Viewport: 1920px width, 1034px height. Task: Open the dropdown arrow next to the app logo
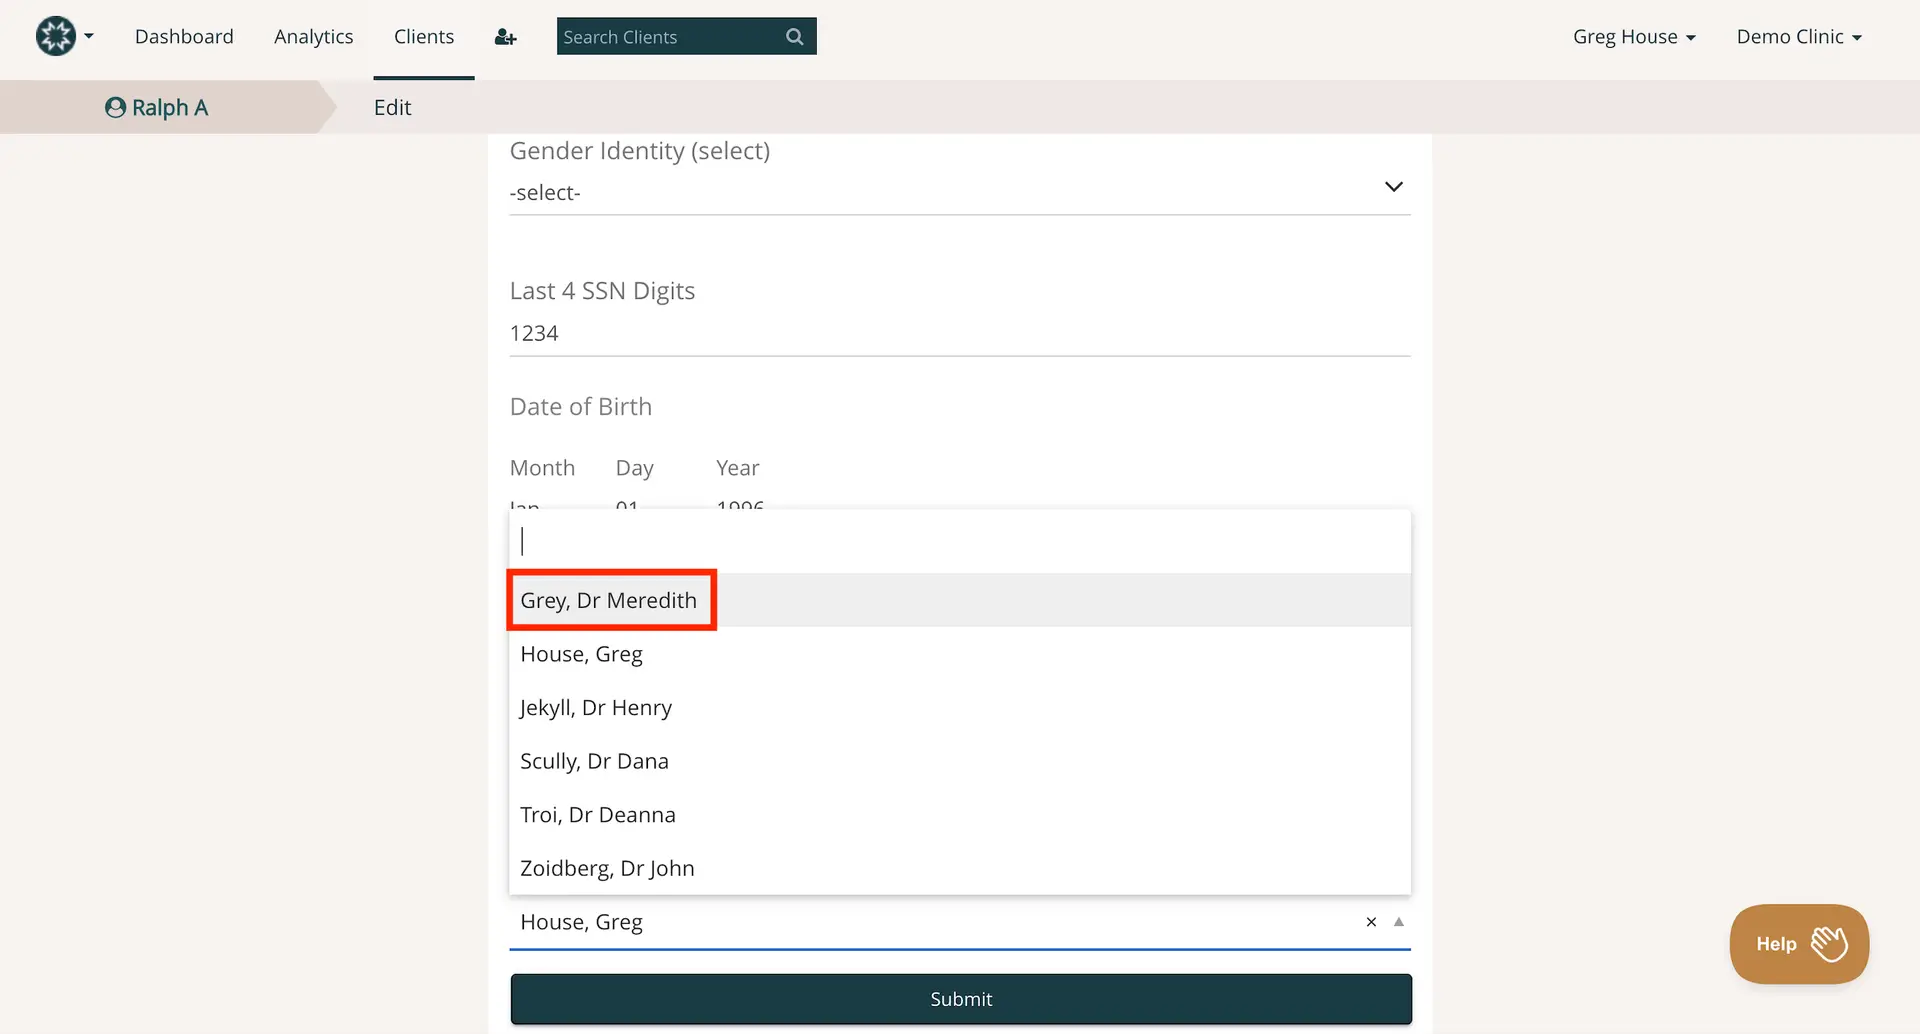tap(88, 37)
